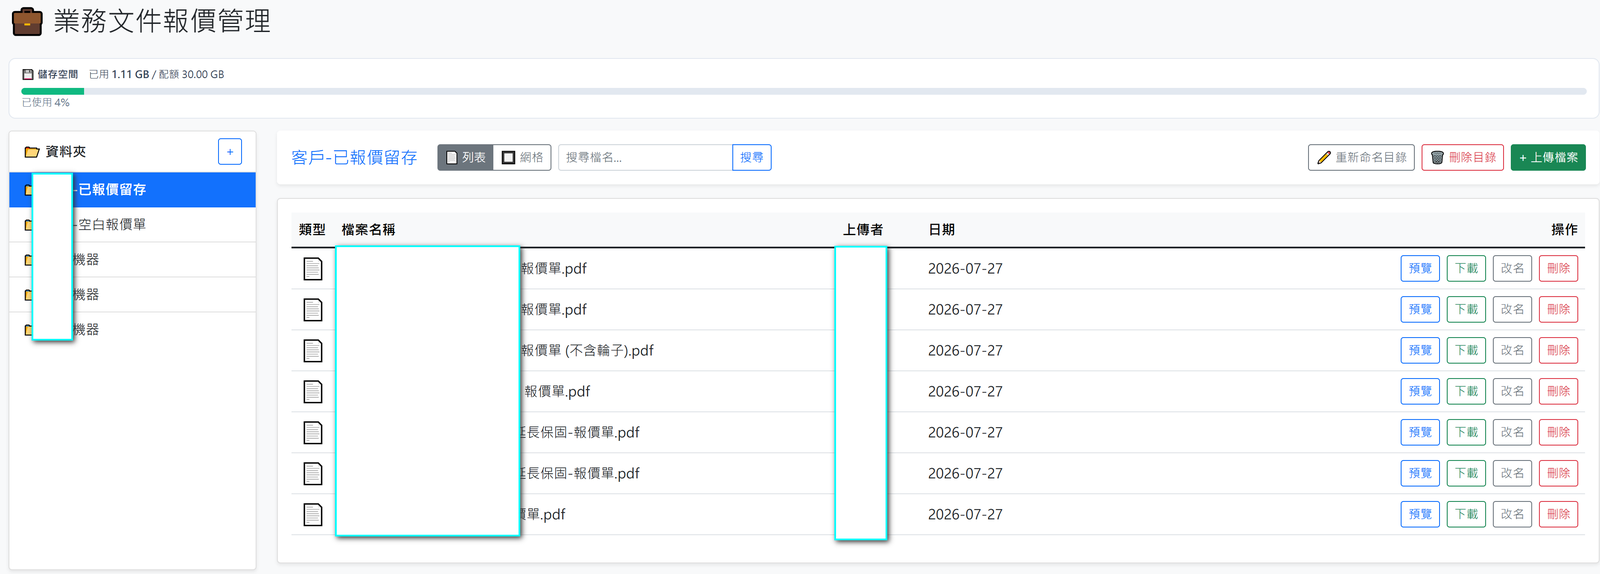
Task: Click the file icon of 報價單 (不含輪子).pdf row
Action: pos(313,351)
